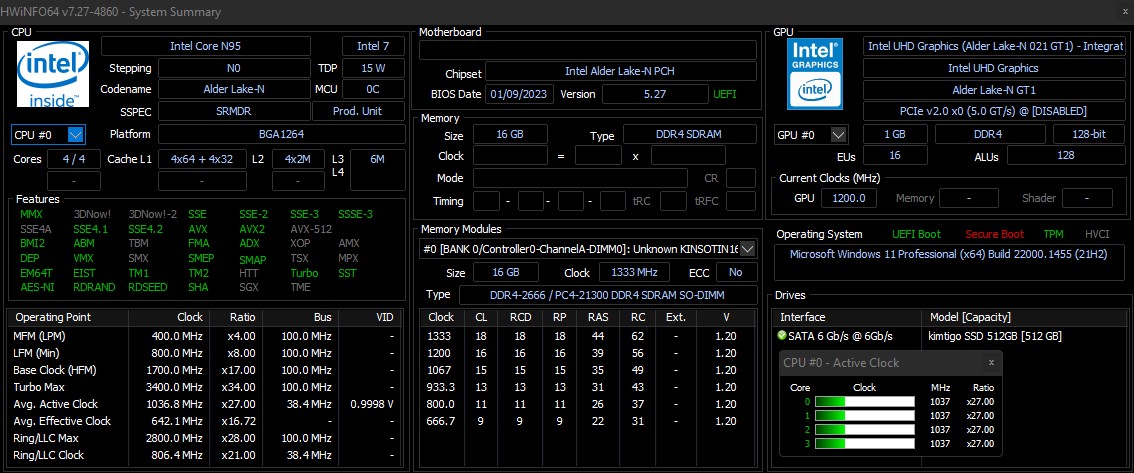Click the red Secure Boot label
Image resolution: width=1134 pixels, height=473 pixels.
coord(994,234)
